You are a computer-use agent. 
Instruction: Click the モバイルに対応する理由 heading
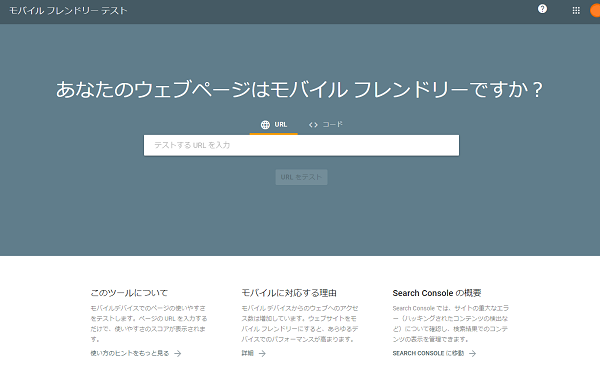(x=289, y=293)
